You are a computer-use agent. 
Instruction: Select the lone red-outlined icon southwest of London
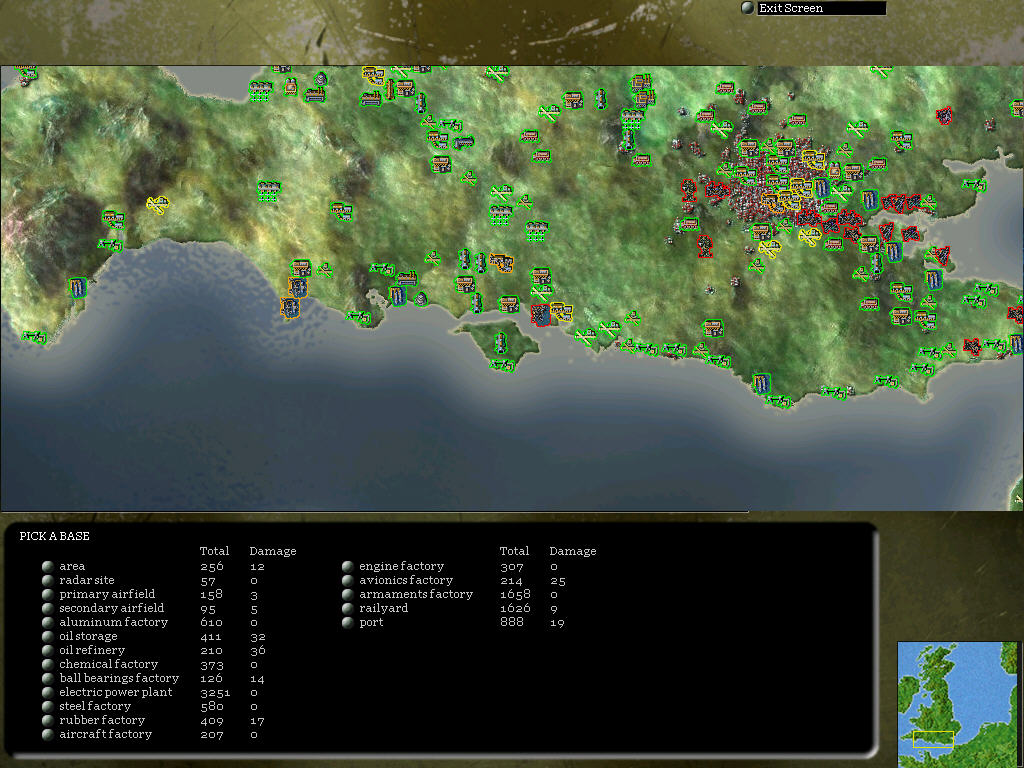[x=705, y=246]
